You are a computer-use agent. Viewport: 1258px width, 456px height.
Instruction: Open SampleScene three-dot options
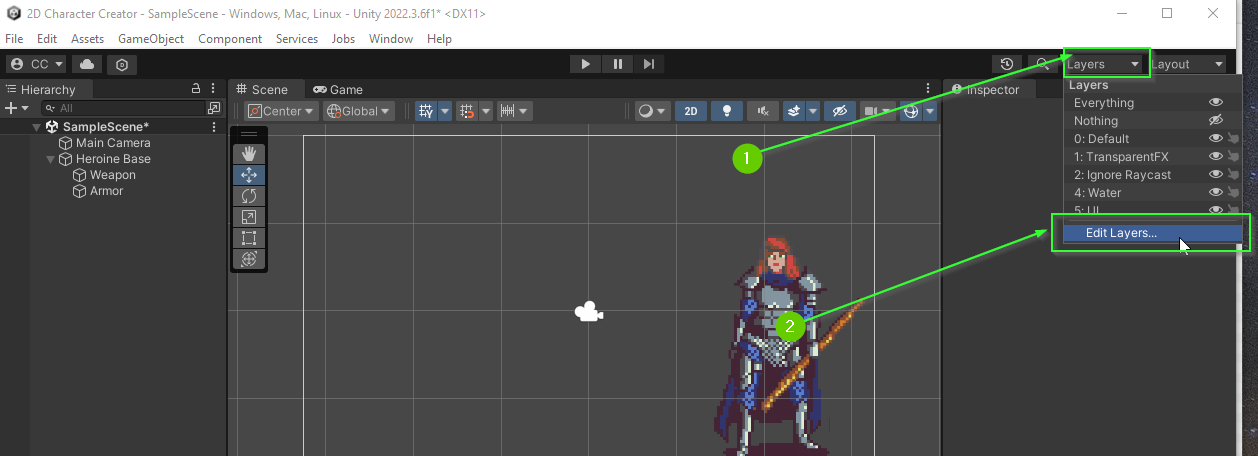[214, 127]
